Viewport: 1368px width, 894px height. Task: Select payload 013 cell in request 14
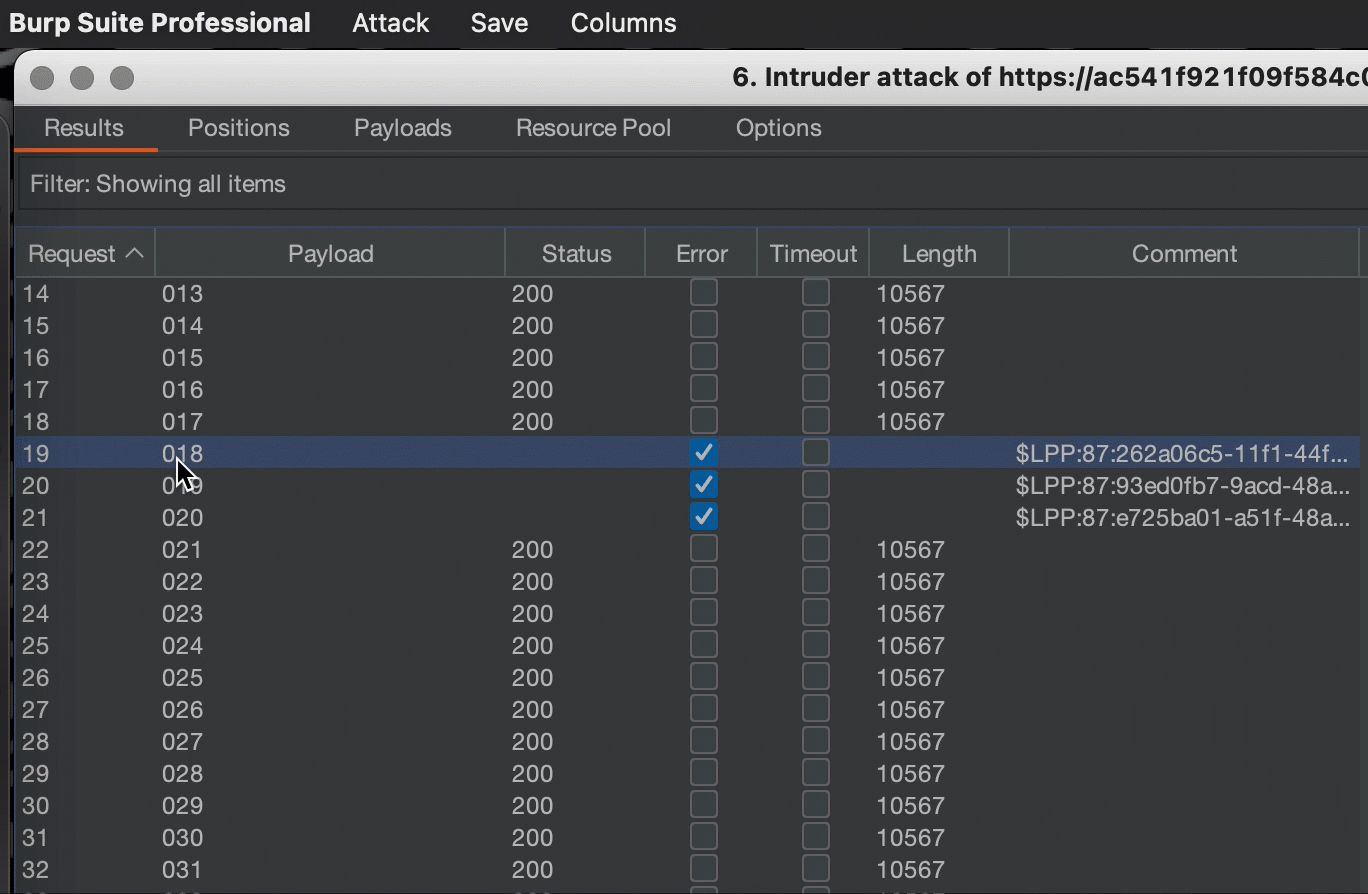[x=182, y=294]
